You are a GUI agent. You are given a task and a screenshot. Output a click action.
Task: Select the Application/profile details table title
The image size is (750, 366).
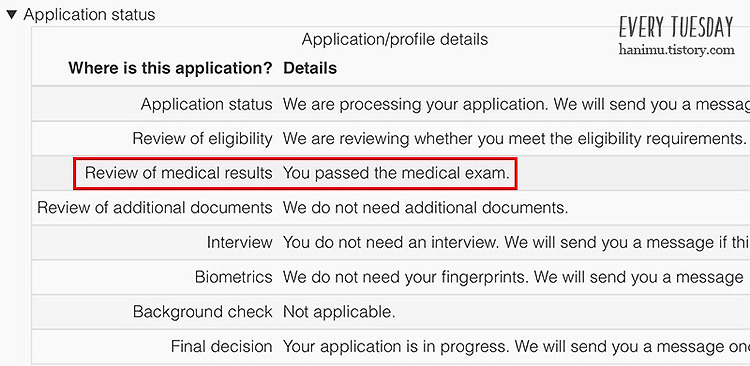pos(395,39)
